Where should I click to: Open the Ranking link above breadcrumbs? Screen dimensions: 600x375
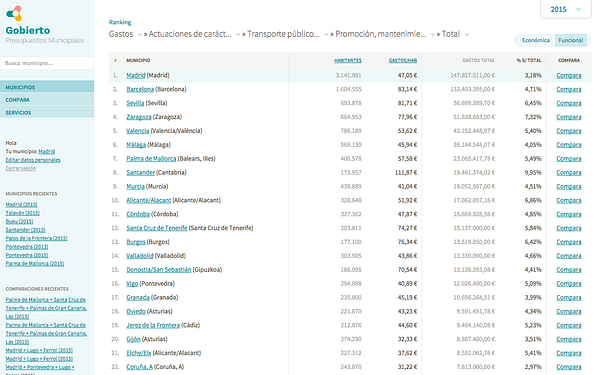click(x=120, y=22)
